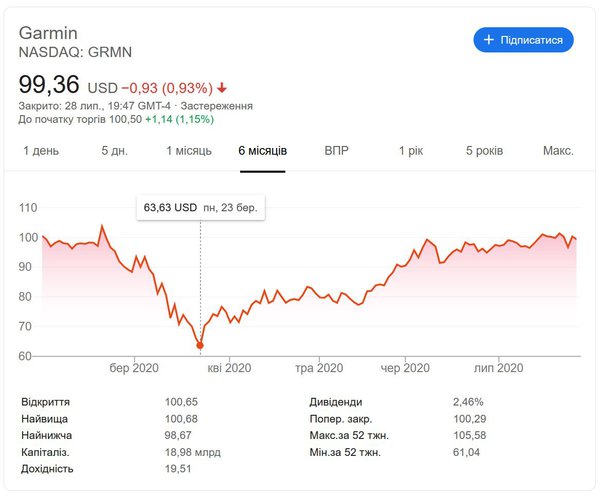The image size is (600, 496).
Task: Click the NASDAQ: GRMN ticker text
Action: pyautogui.click(x=62, y=51)
